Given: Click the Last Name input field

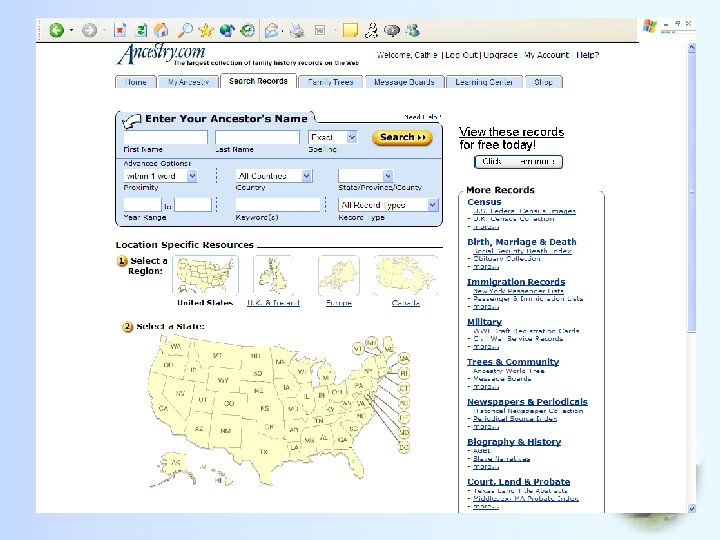Looking at the screenshot, I should pyautogui.click(x=257, y=137).
